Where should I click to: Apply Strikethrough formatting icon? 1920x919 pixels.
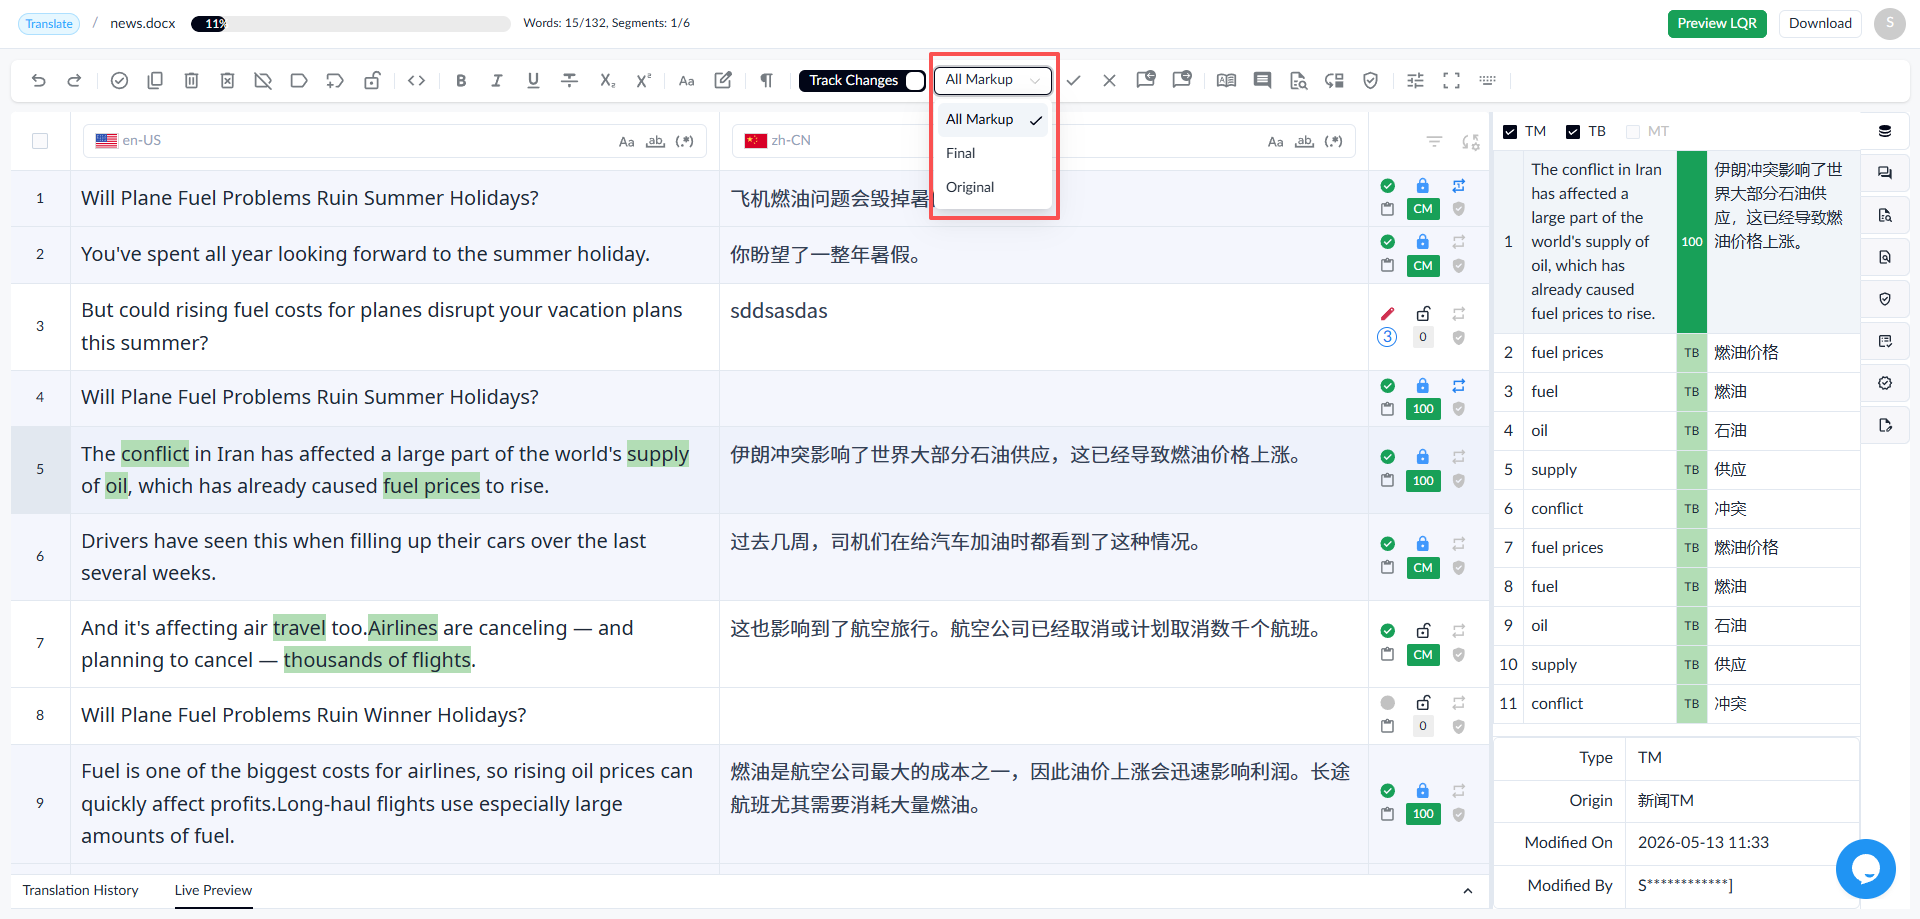[570, 81]
